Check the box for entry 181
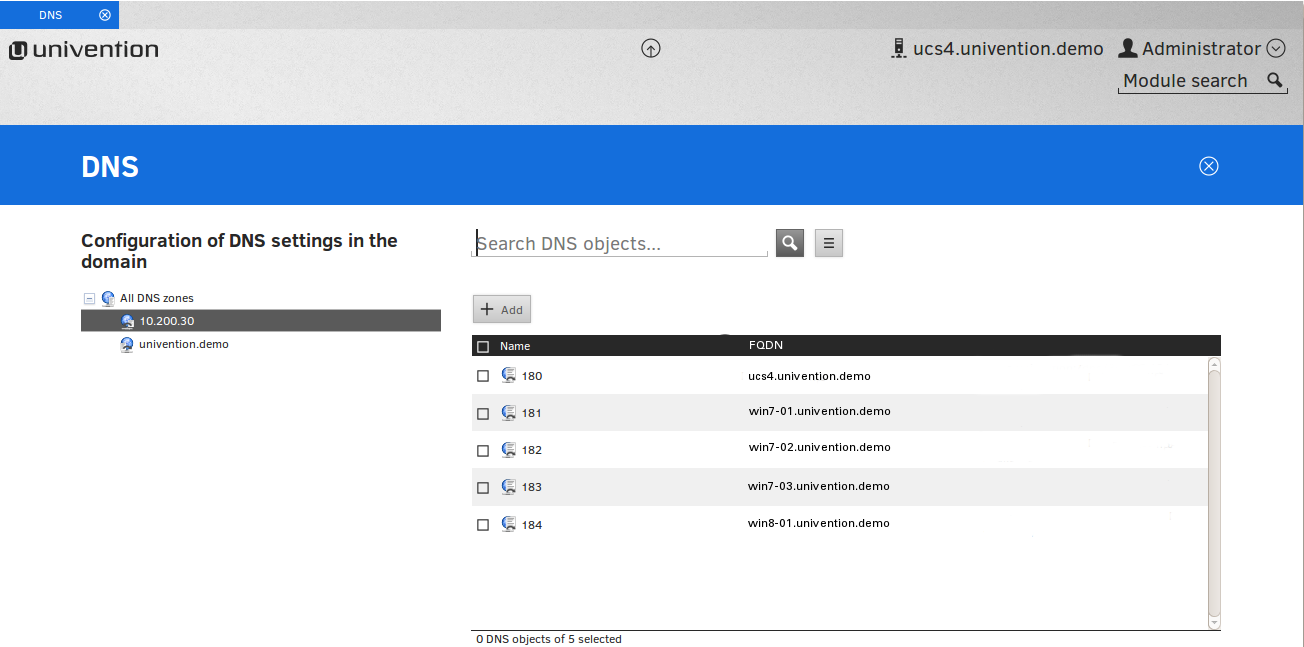This screenshot has width=1304, height=647. (x=483, y=413)
